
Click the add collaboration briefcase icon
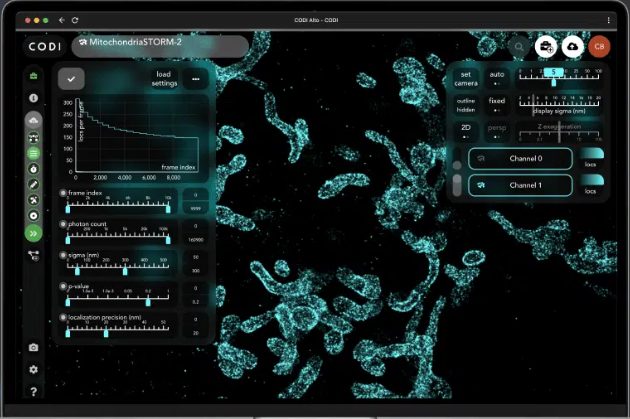click(546, 46)
